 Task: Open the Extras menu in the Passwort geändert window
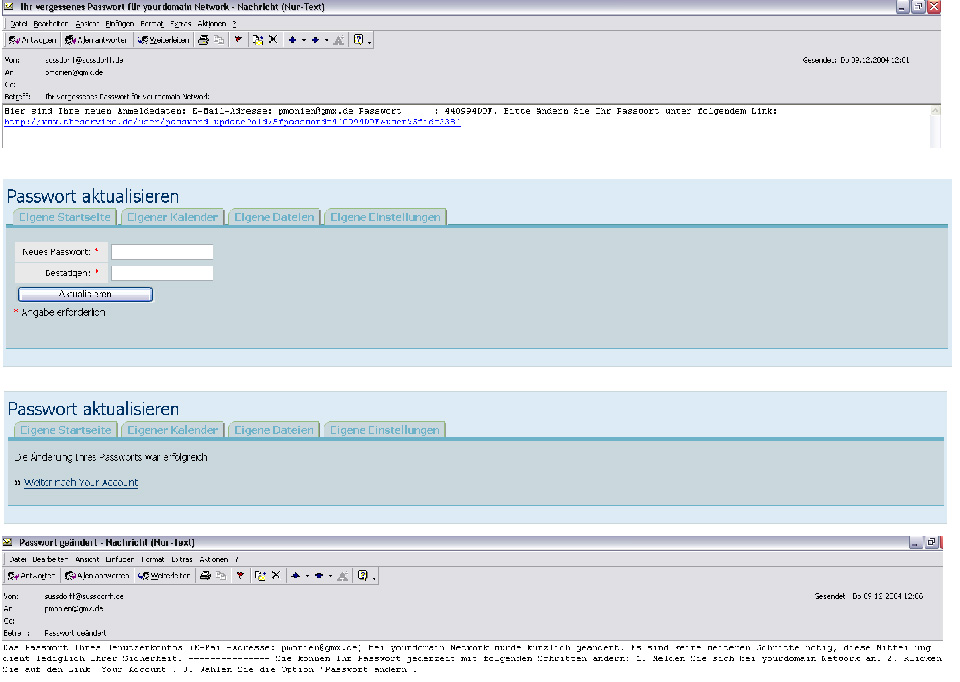point(183,560)
